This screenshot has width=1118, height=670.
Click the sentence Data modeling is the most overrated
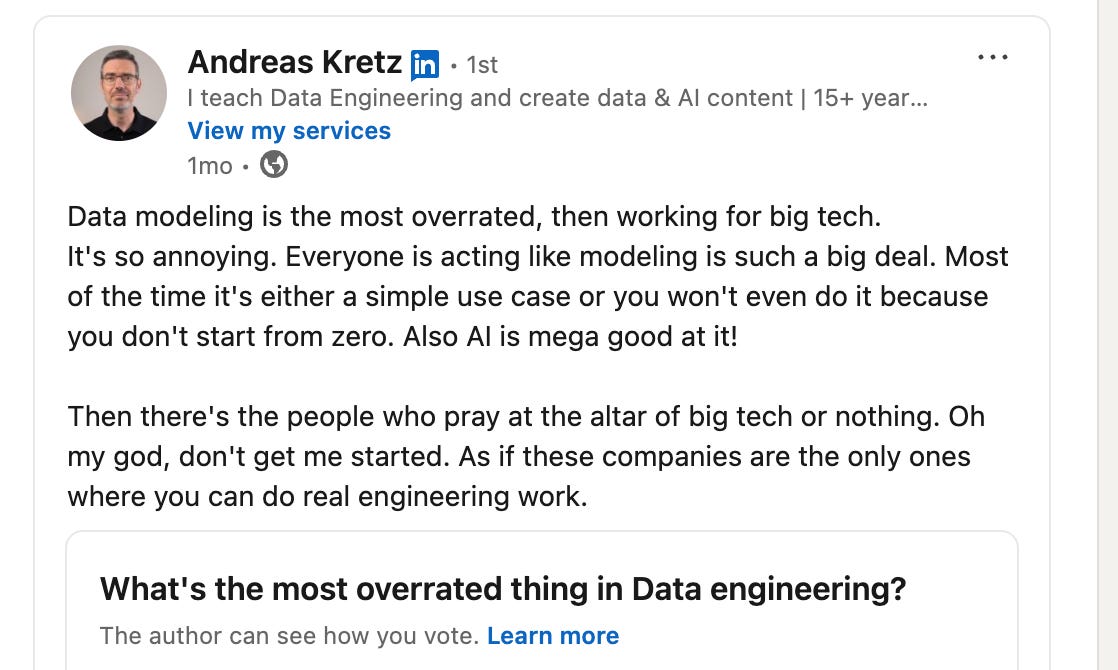point(474,217)
